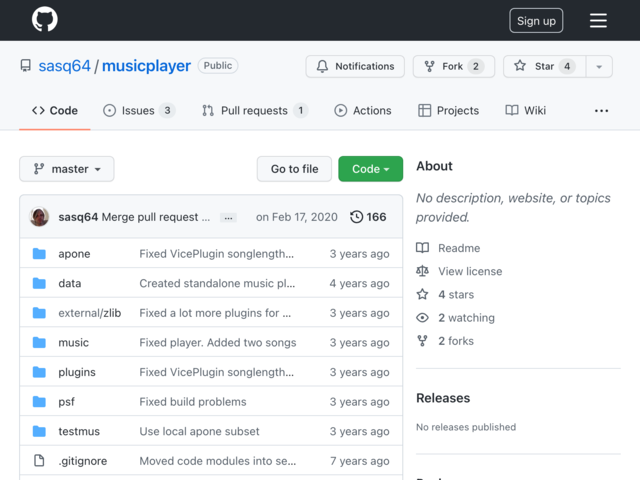Click the Readme book icon
Screen dimensions: 640x480
422,248
